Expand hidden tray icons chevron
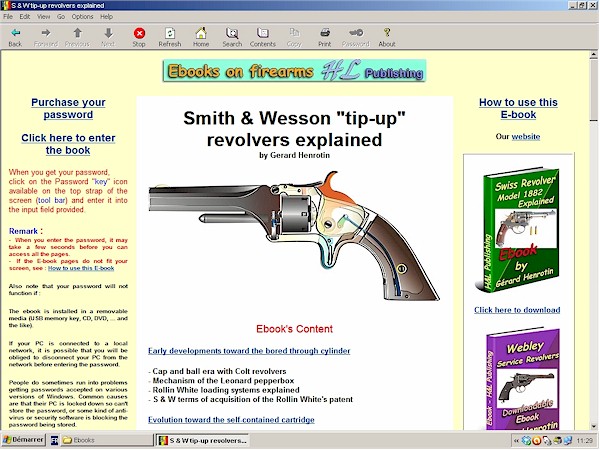The width and height of the screenshot is (600, 450). pyautogui.click(x=516, y=440)
